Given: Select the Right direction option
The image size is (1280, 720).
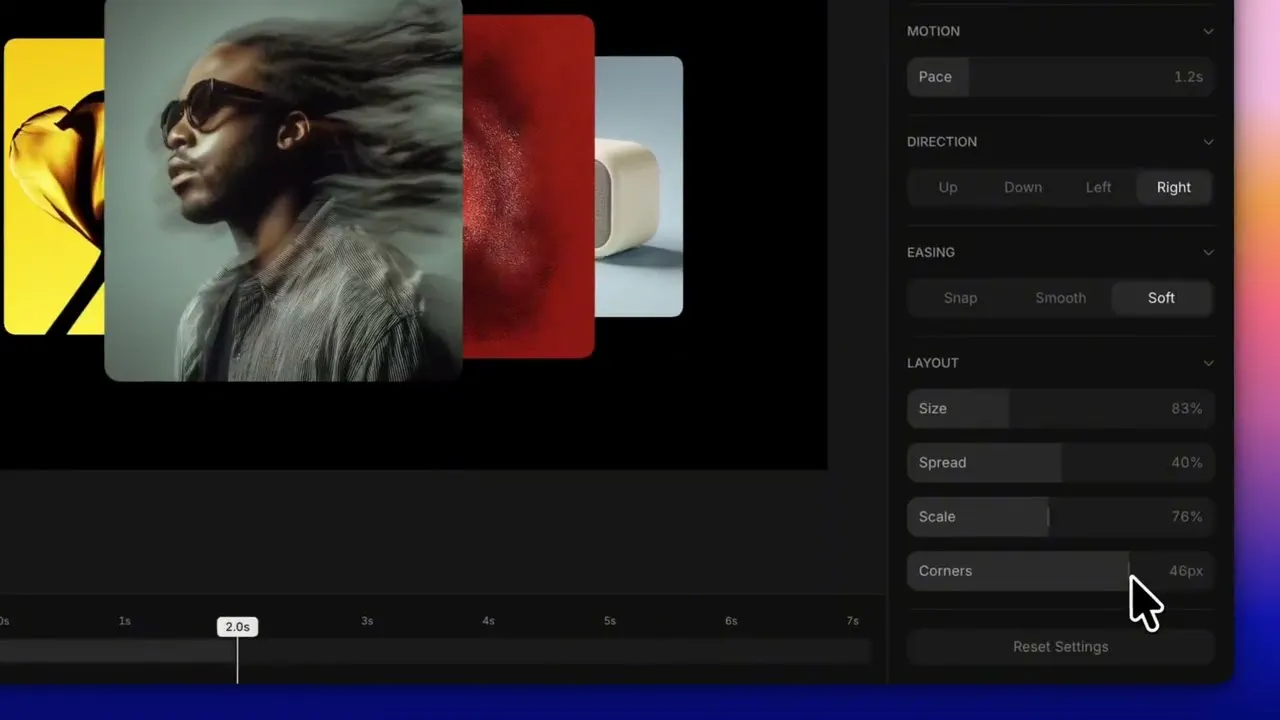Looking at the screenshot, I should point(1174,187).
